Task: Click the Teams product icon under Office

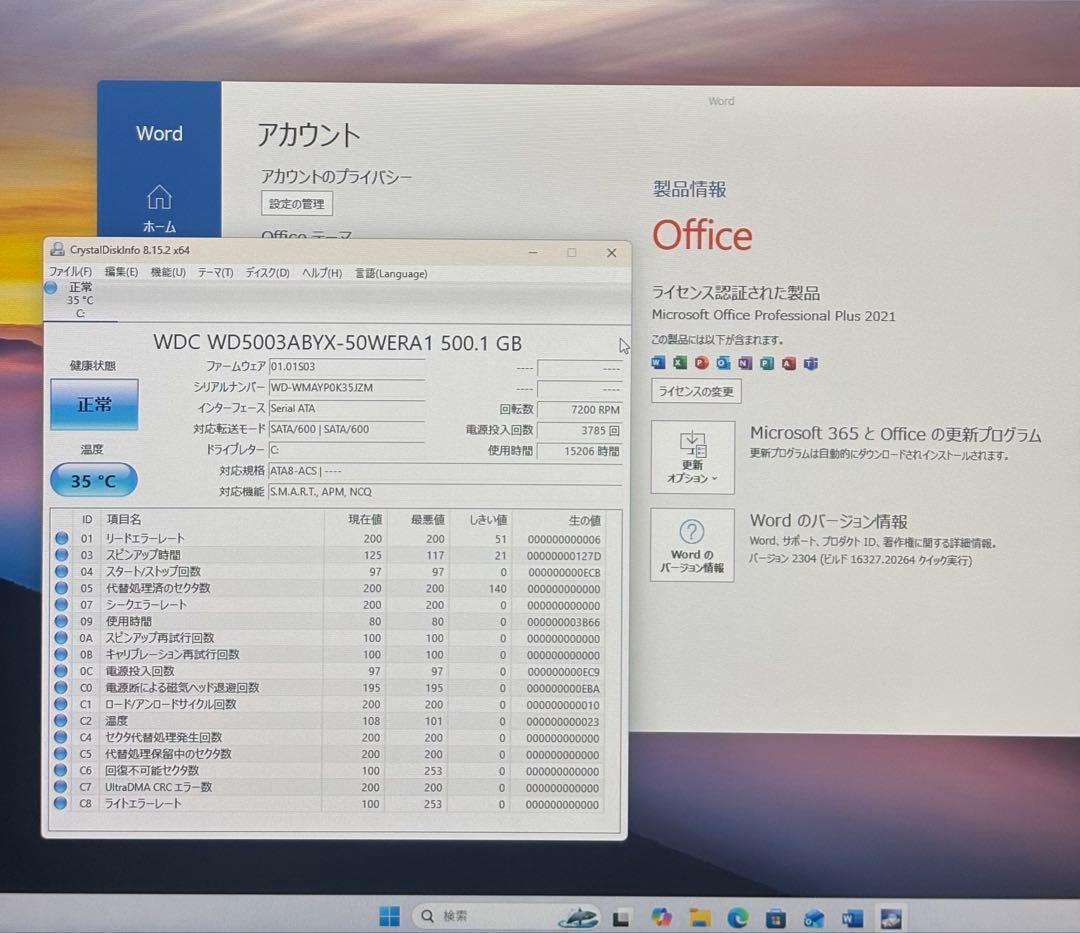Action: click(811, 363)
